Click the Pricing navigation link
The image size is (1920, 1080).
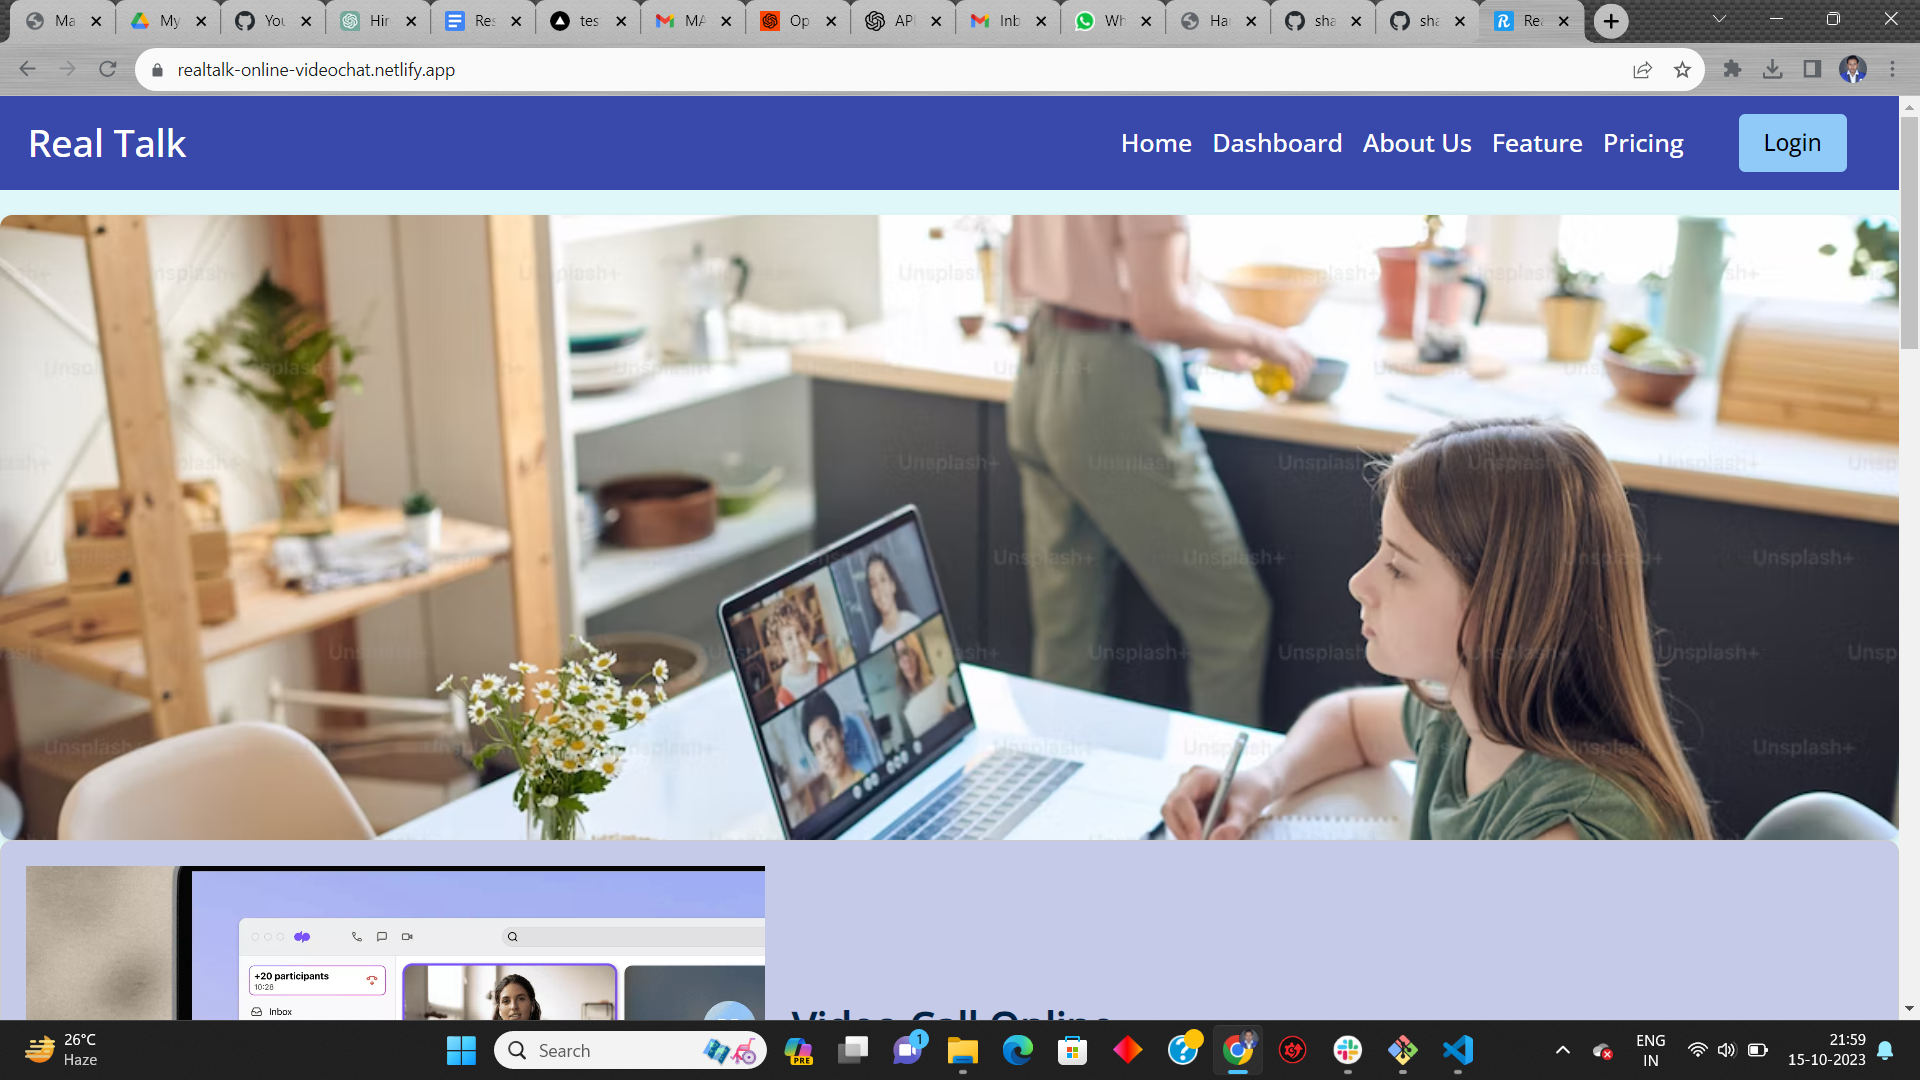(1643, 142)
